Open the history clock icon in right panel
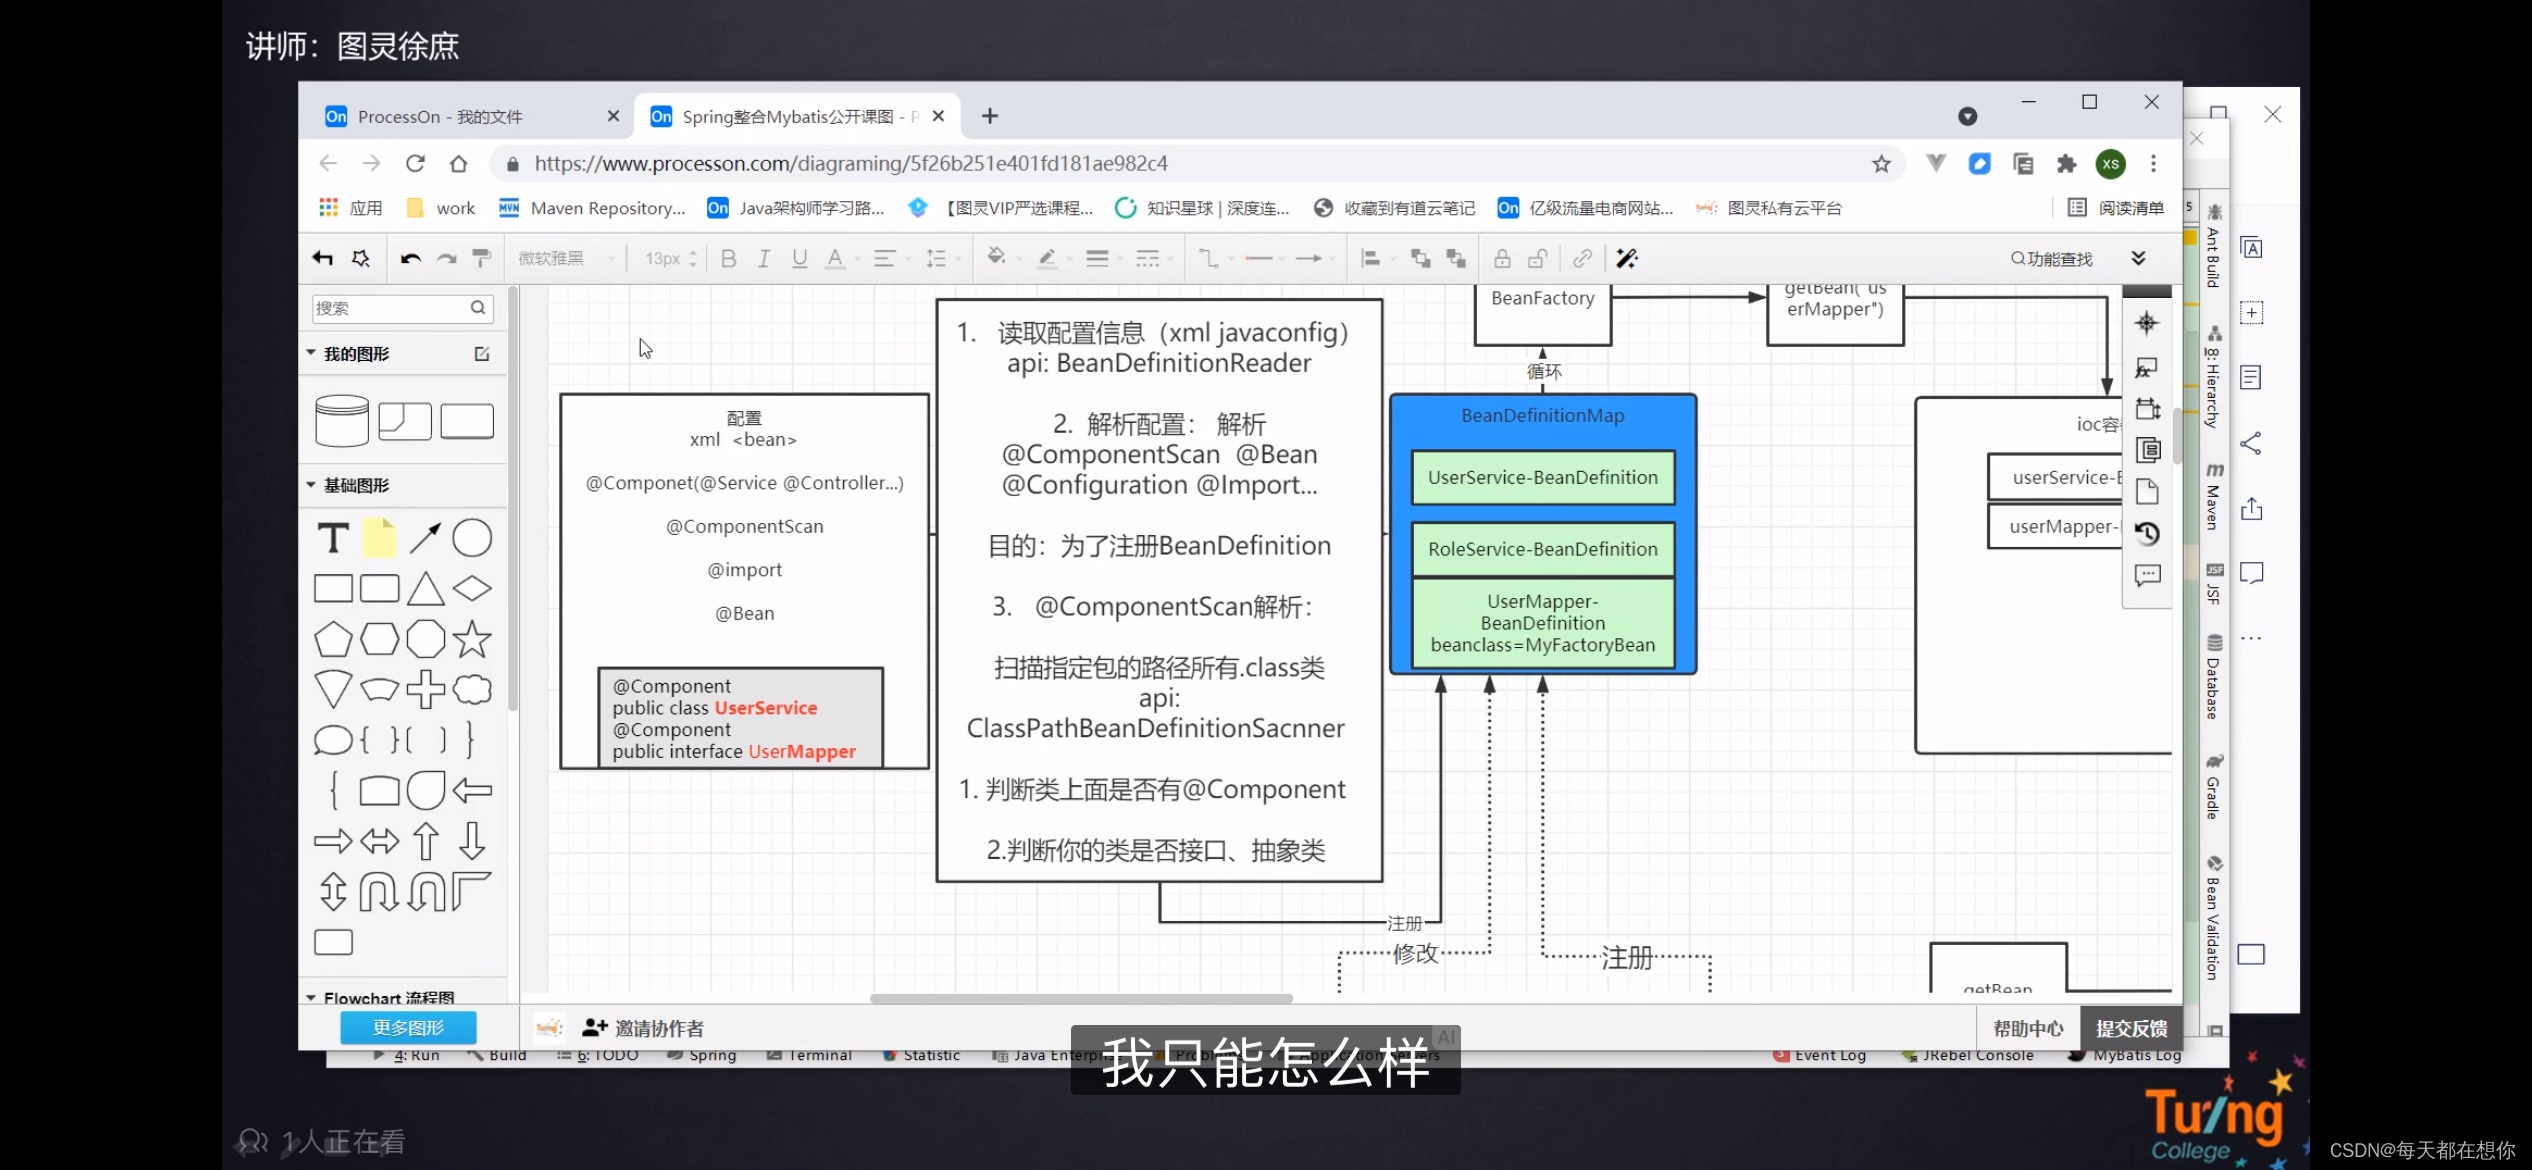This screenshot has width=2532, height=1170. point(2146,533)
